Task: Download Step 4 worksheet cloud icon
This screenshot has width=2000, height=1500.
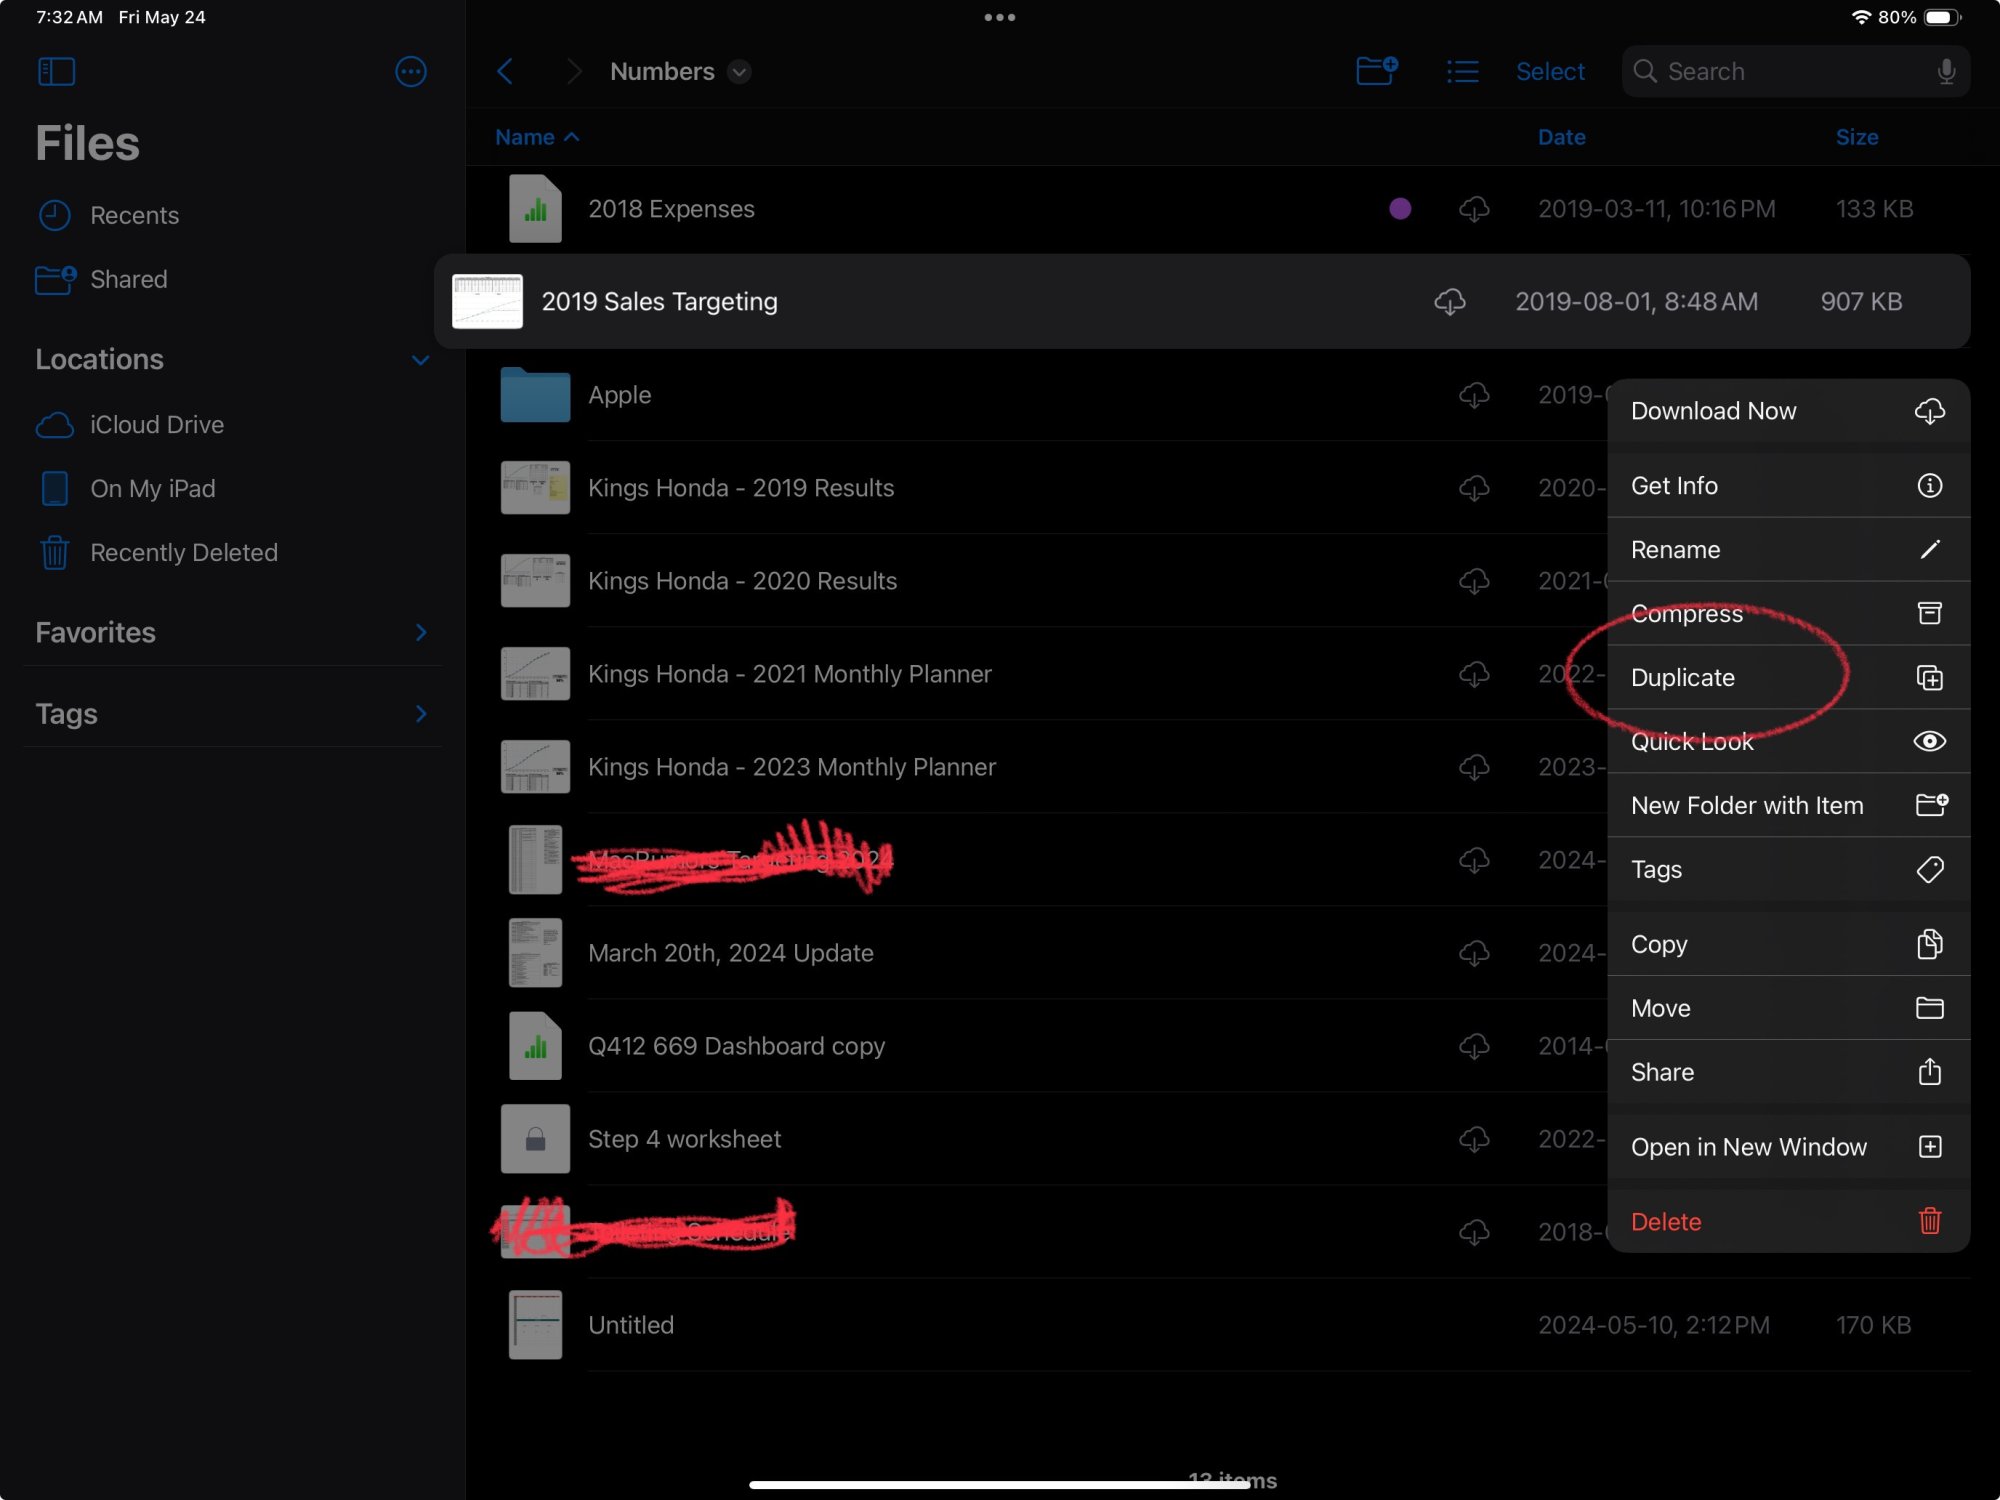Action: (x=1474, y=1138)
